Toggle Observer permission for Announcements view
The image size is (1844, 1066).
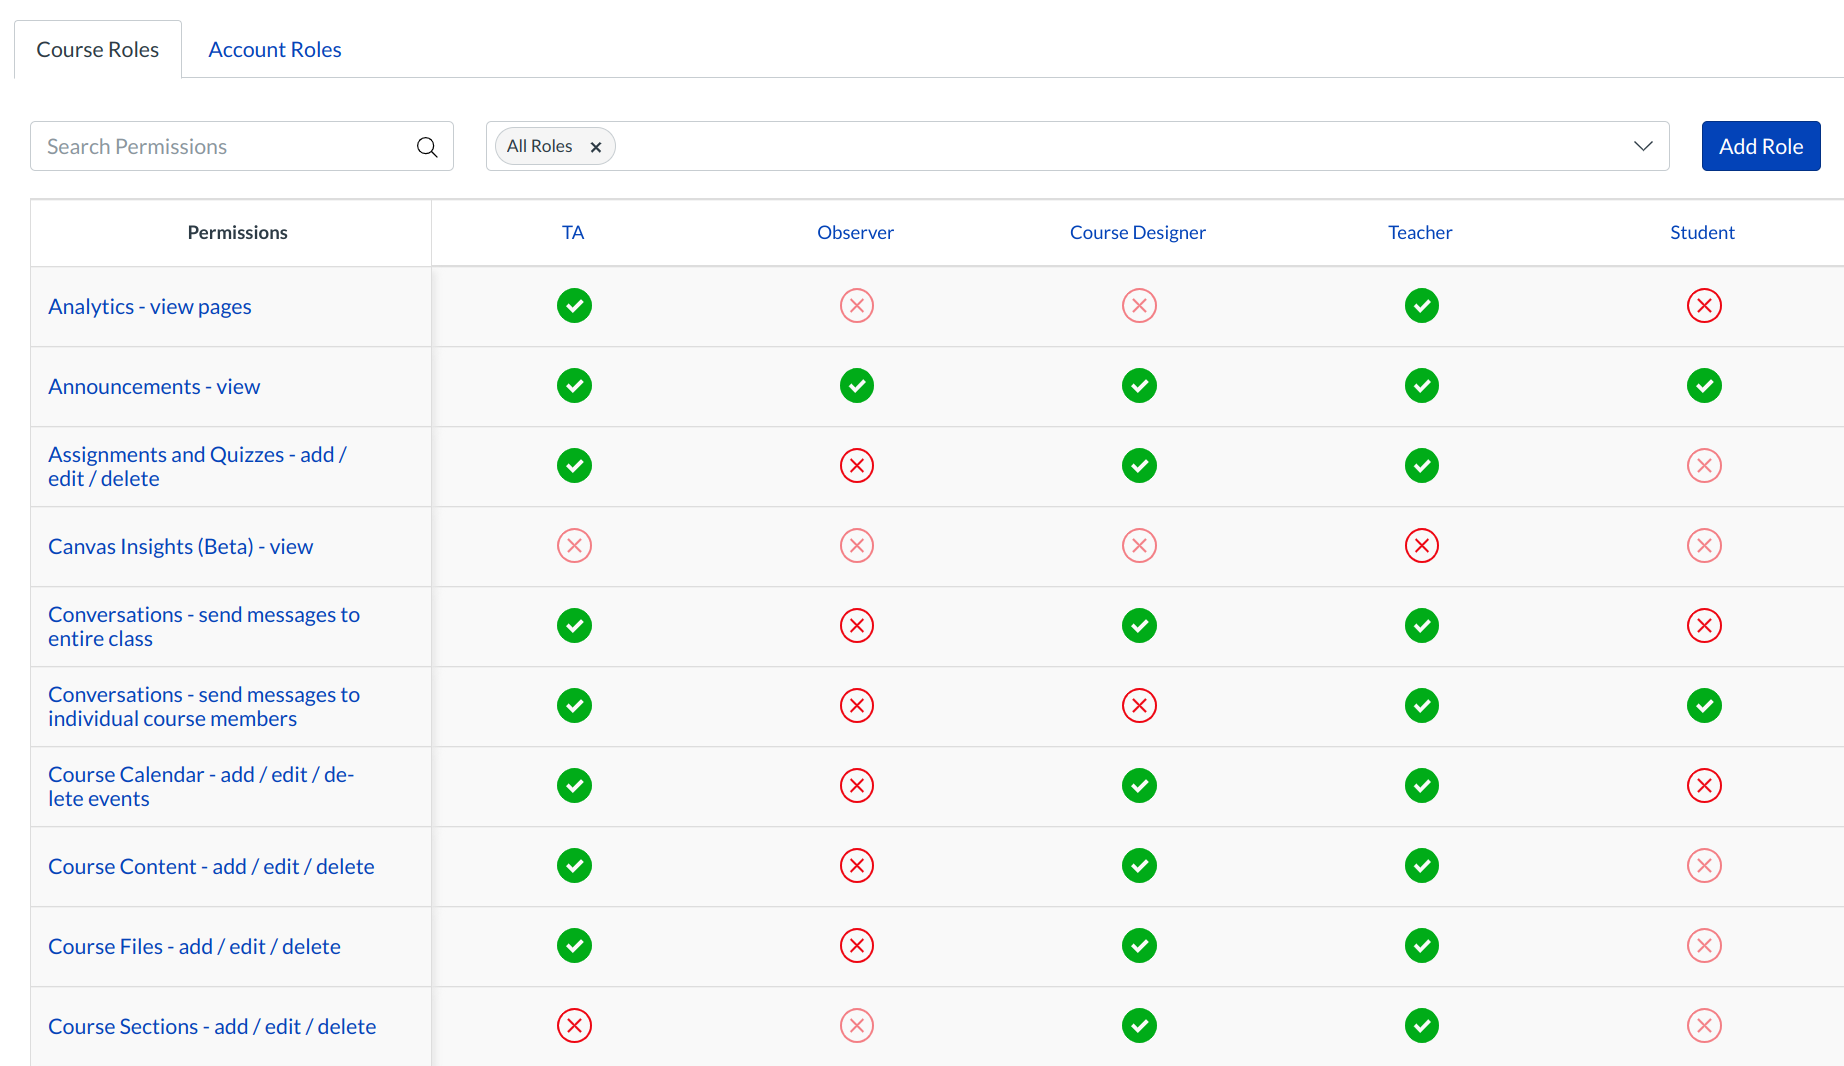click(x=856, y=386)
